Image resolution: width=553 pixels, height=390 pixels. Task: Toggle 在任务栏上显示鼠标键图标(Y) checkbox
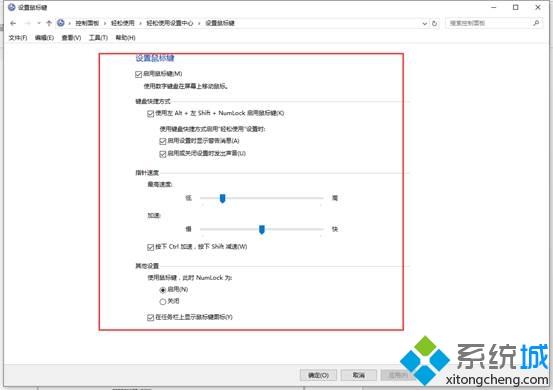[151, 317]
